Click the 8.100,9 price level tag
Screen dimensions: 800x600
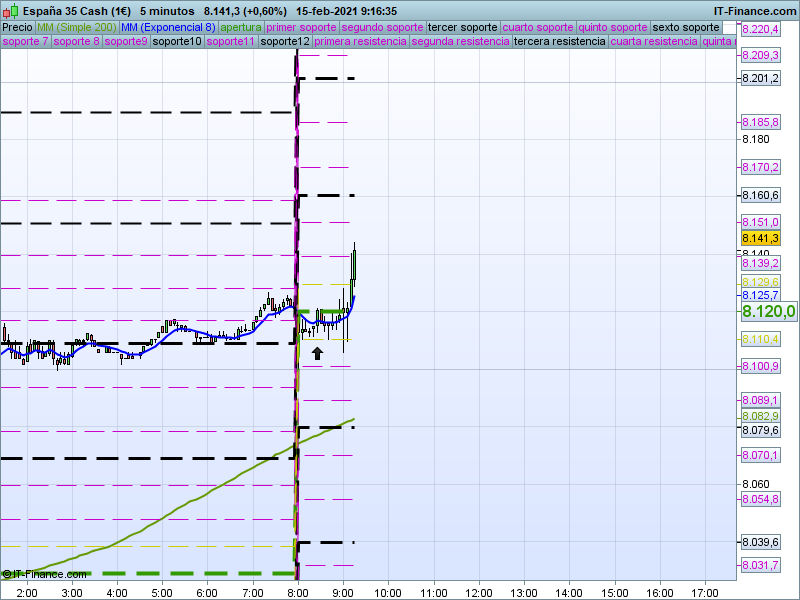[760, 366]
